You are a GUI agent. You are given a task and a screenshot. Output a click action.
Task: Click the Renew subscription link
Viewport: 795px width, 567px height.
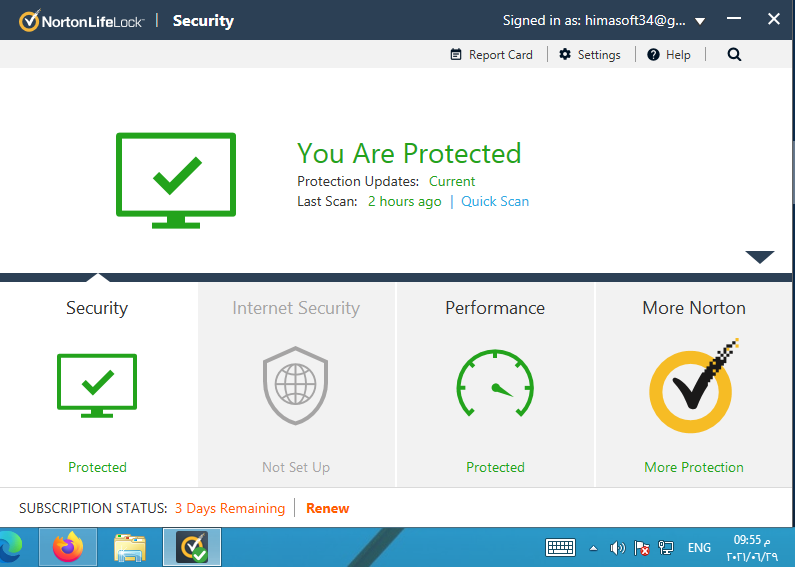[328, 508]
